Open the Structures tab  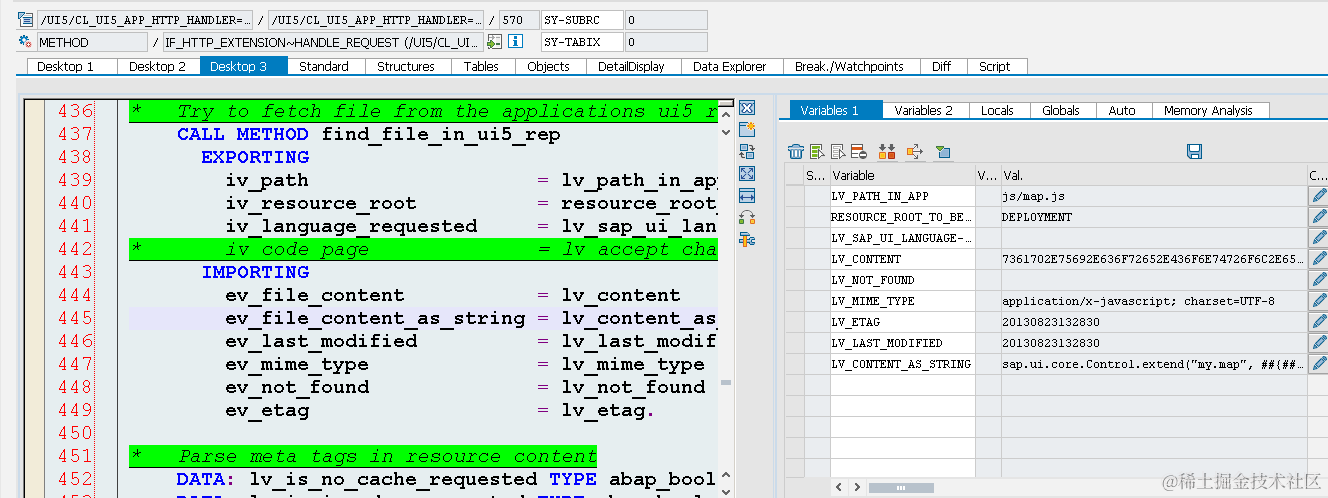(406, 66)
